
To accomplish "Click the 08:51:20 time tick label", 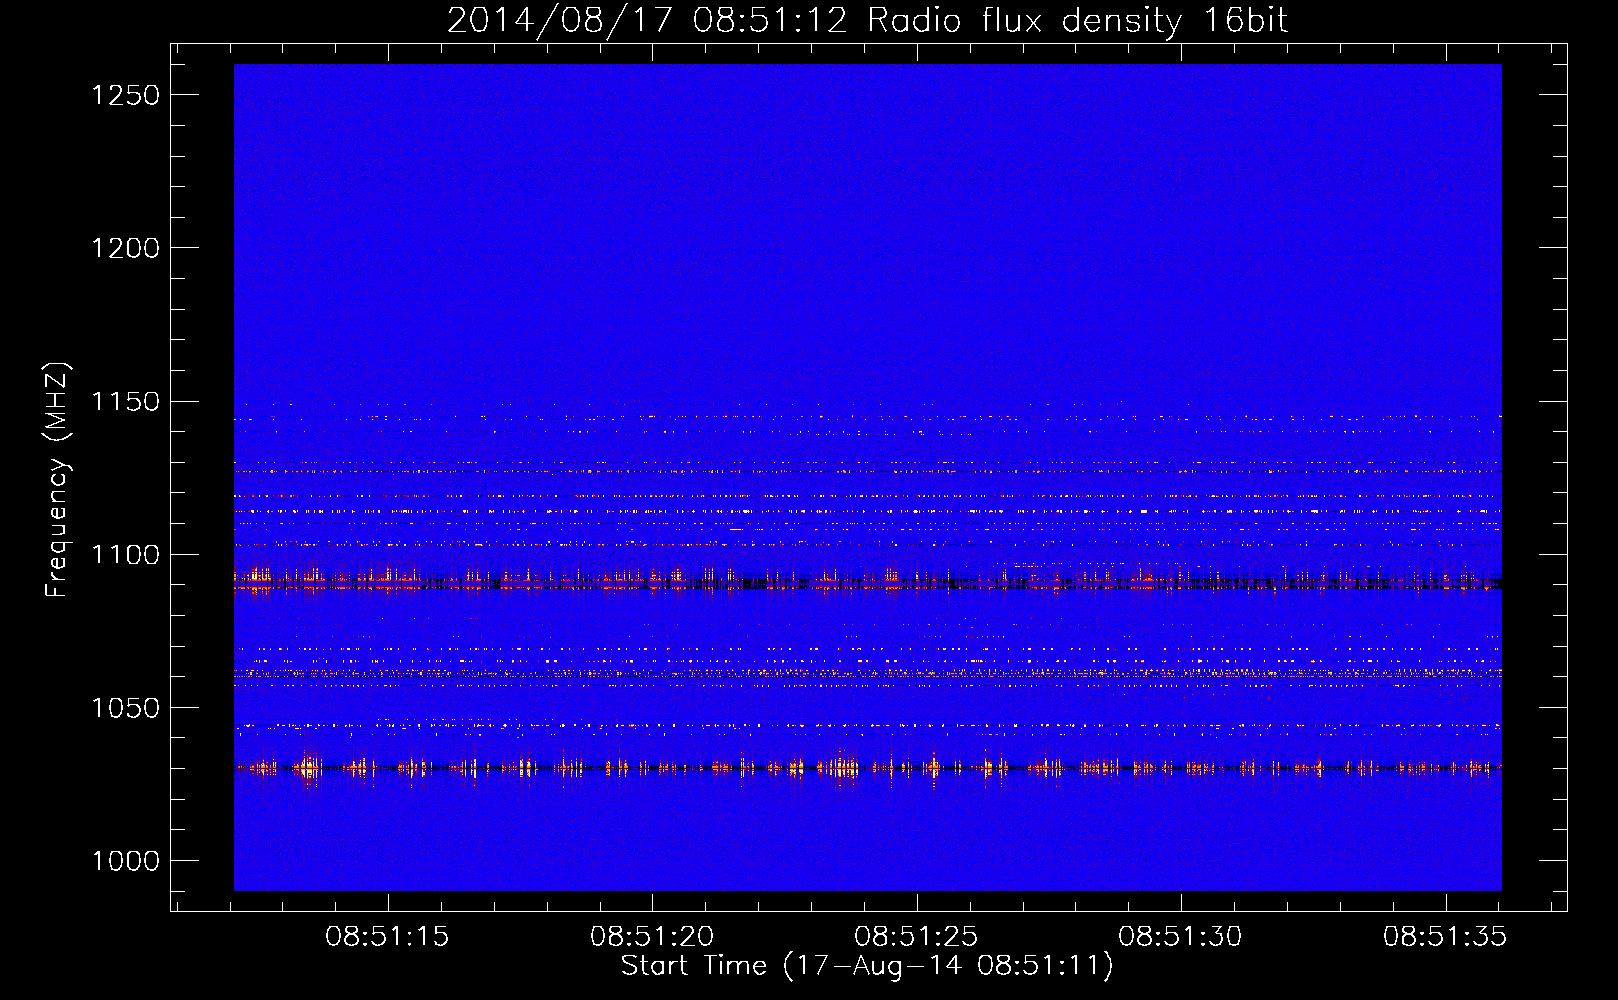I will [x=652, y=937].
